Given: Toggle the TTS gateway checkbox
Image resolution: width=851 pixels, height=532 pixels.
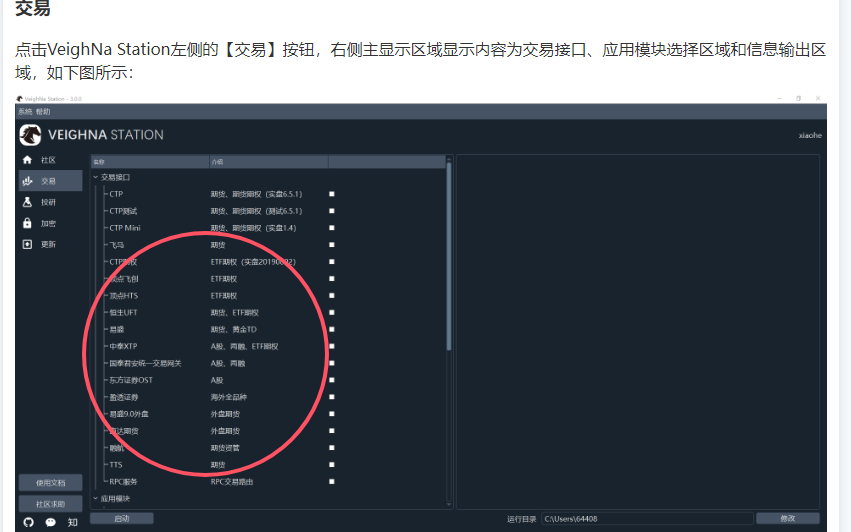Looking at the screenshot, I should (x=332, y=465).
